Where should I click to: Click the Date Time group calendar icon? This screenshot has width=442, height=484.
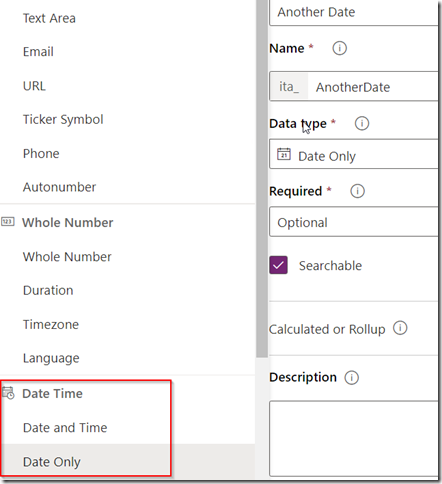coord(8,393)
